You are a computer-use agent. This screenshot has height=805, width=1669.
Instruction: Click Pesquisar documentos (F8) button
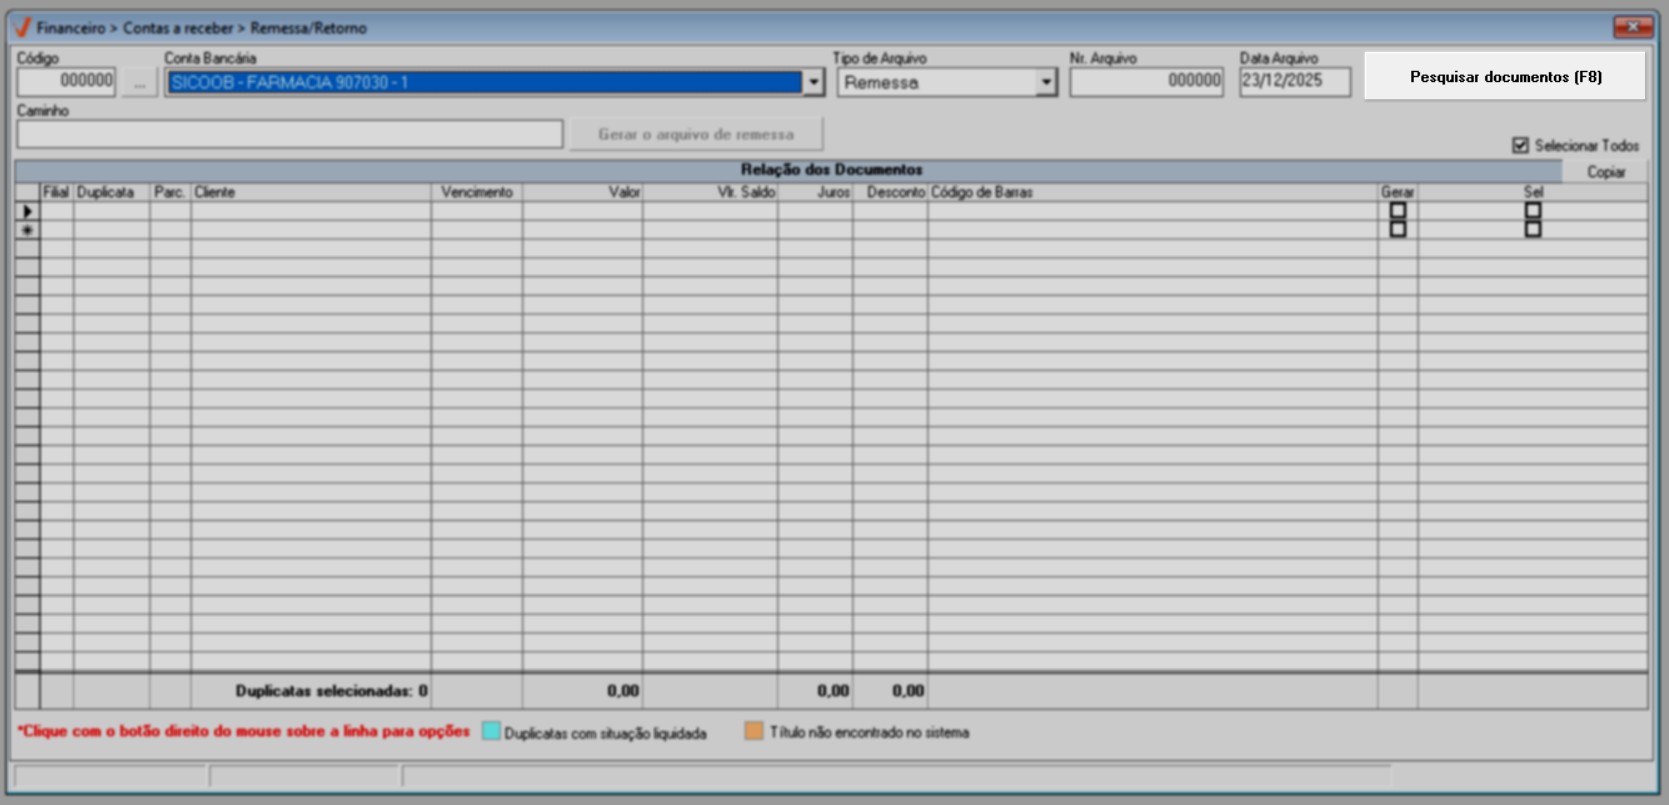tap(1505, 76)
